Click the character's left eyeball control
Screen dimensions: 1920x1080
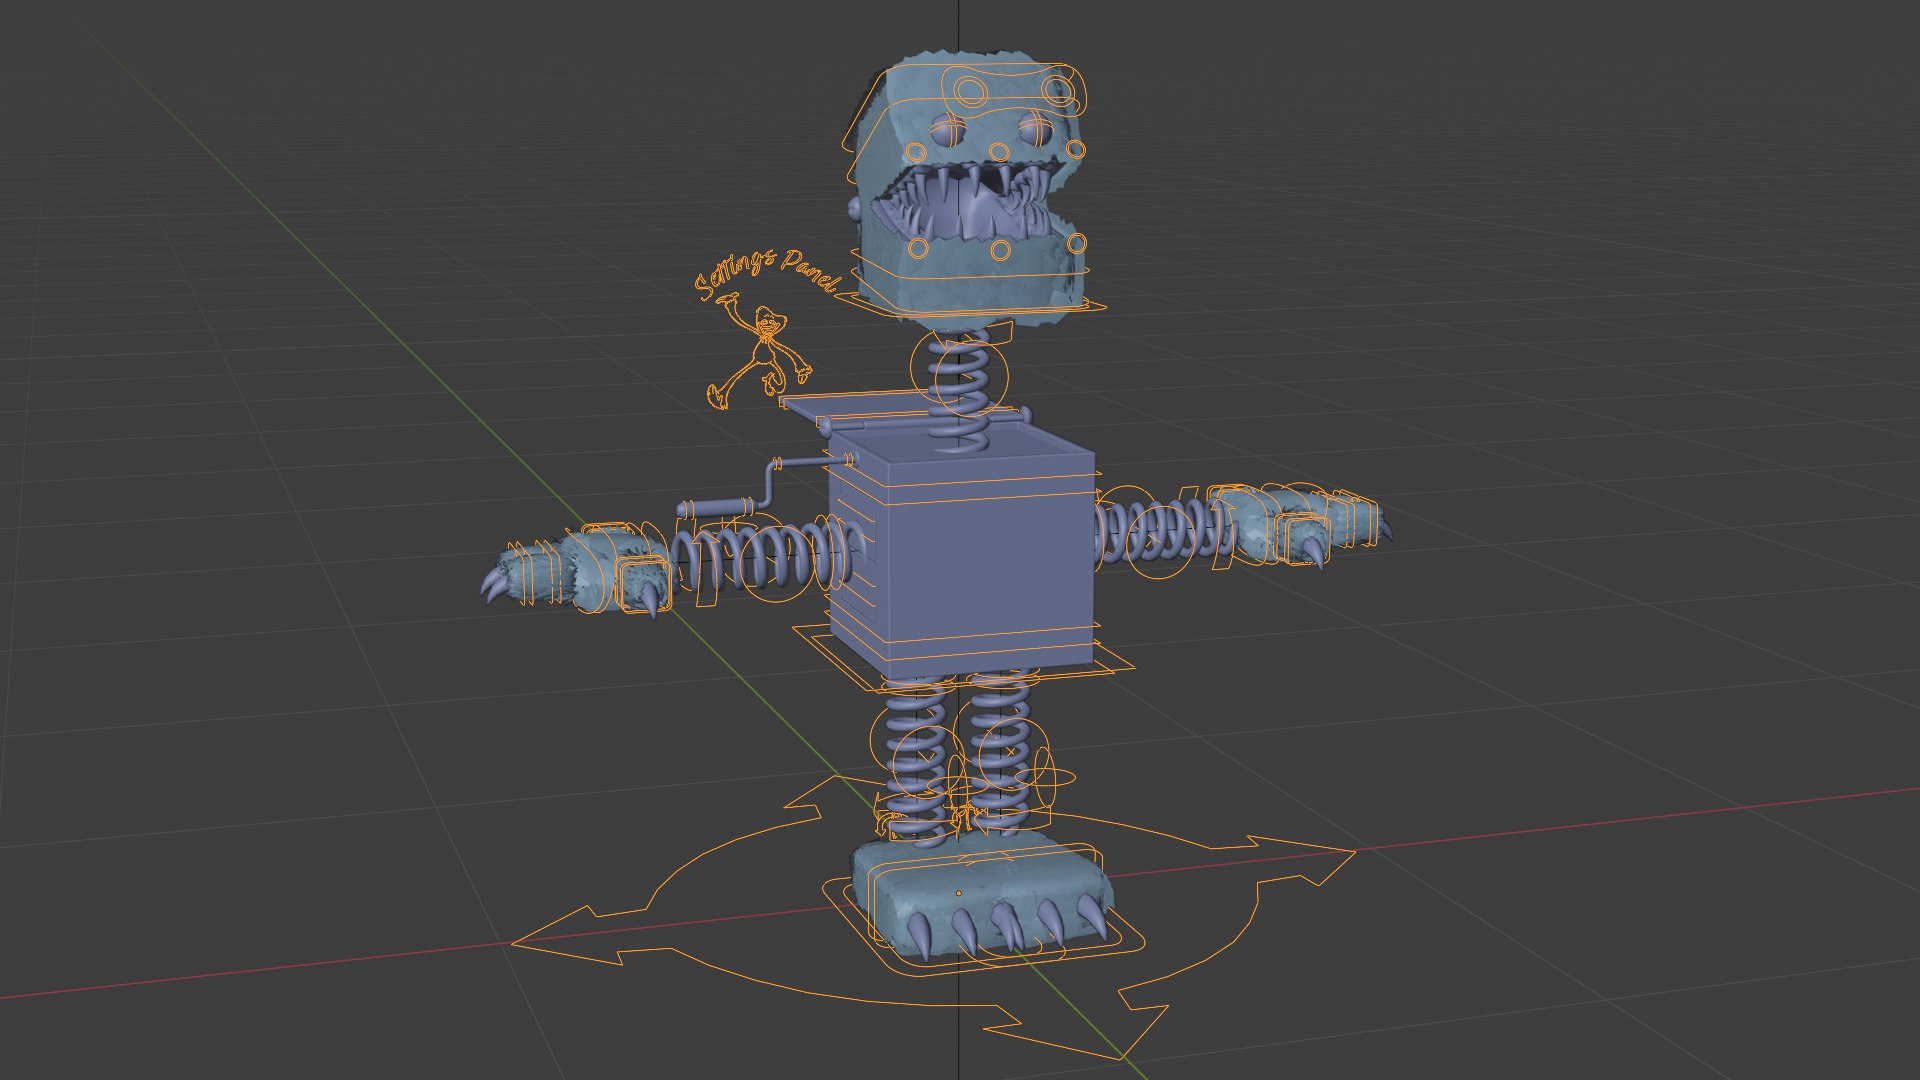point(948,129)
